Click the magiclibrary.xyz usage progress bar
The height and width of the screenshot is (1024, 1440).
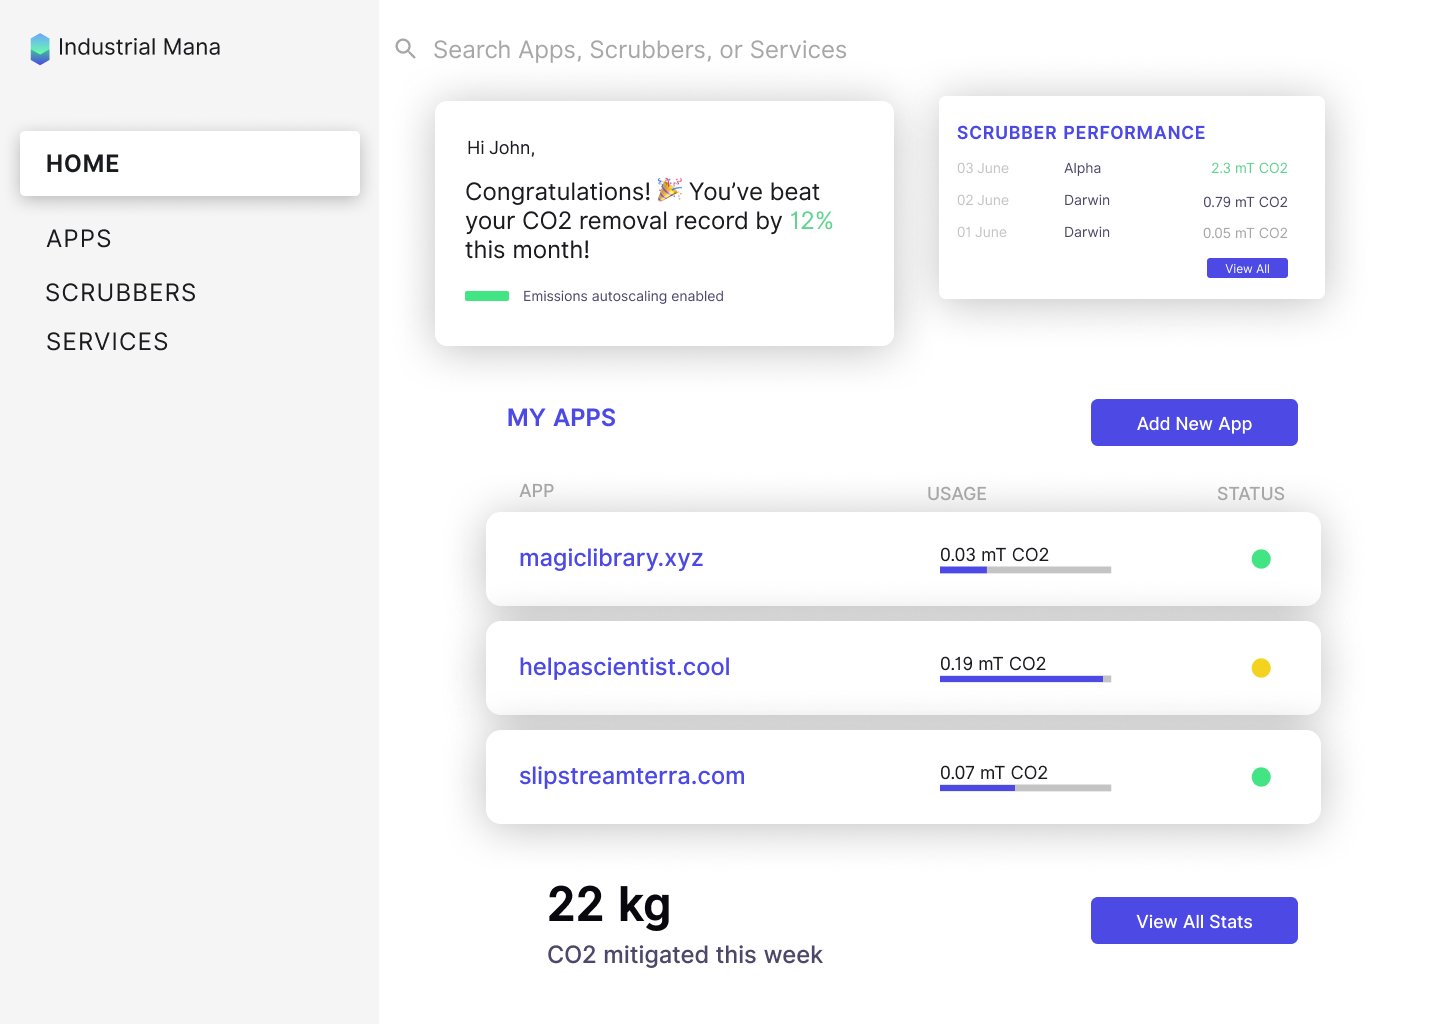(1025, 570)
